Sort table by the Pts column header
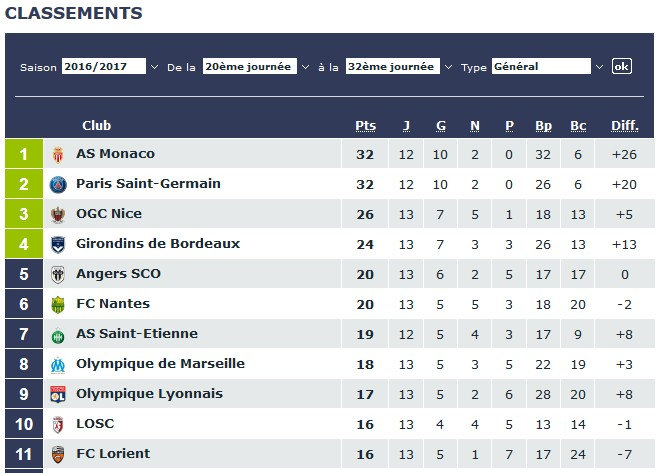This screenshot has width=661, height=473. (366, 126)
